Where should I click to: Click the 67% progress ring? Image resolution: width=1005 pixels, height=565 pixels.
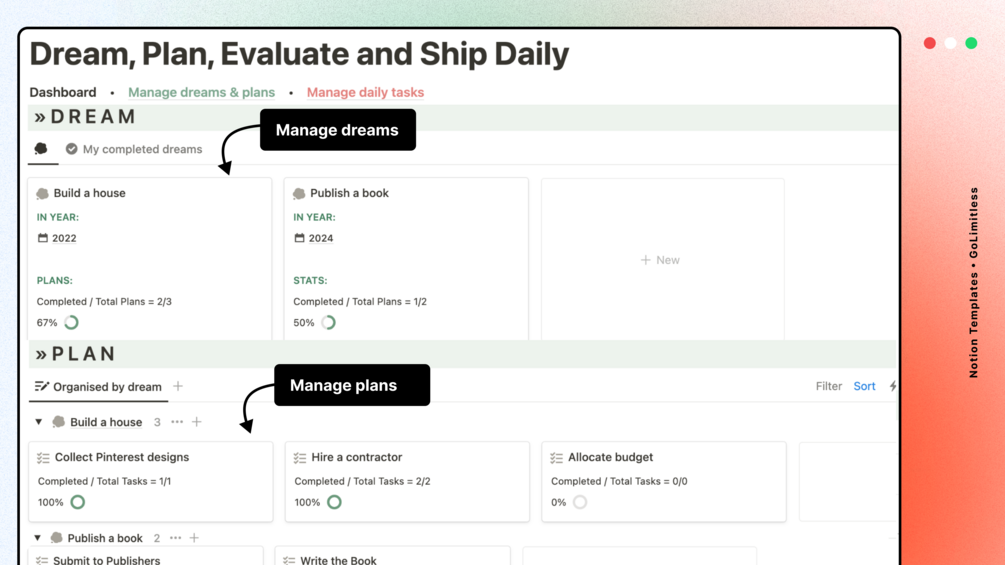click(x=72, y=323)
